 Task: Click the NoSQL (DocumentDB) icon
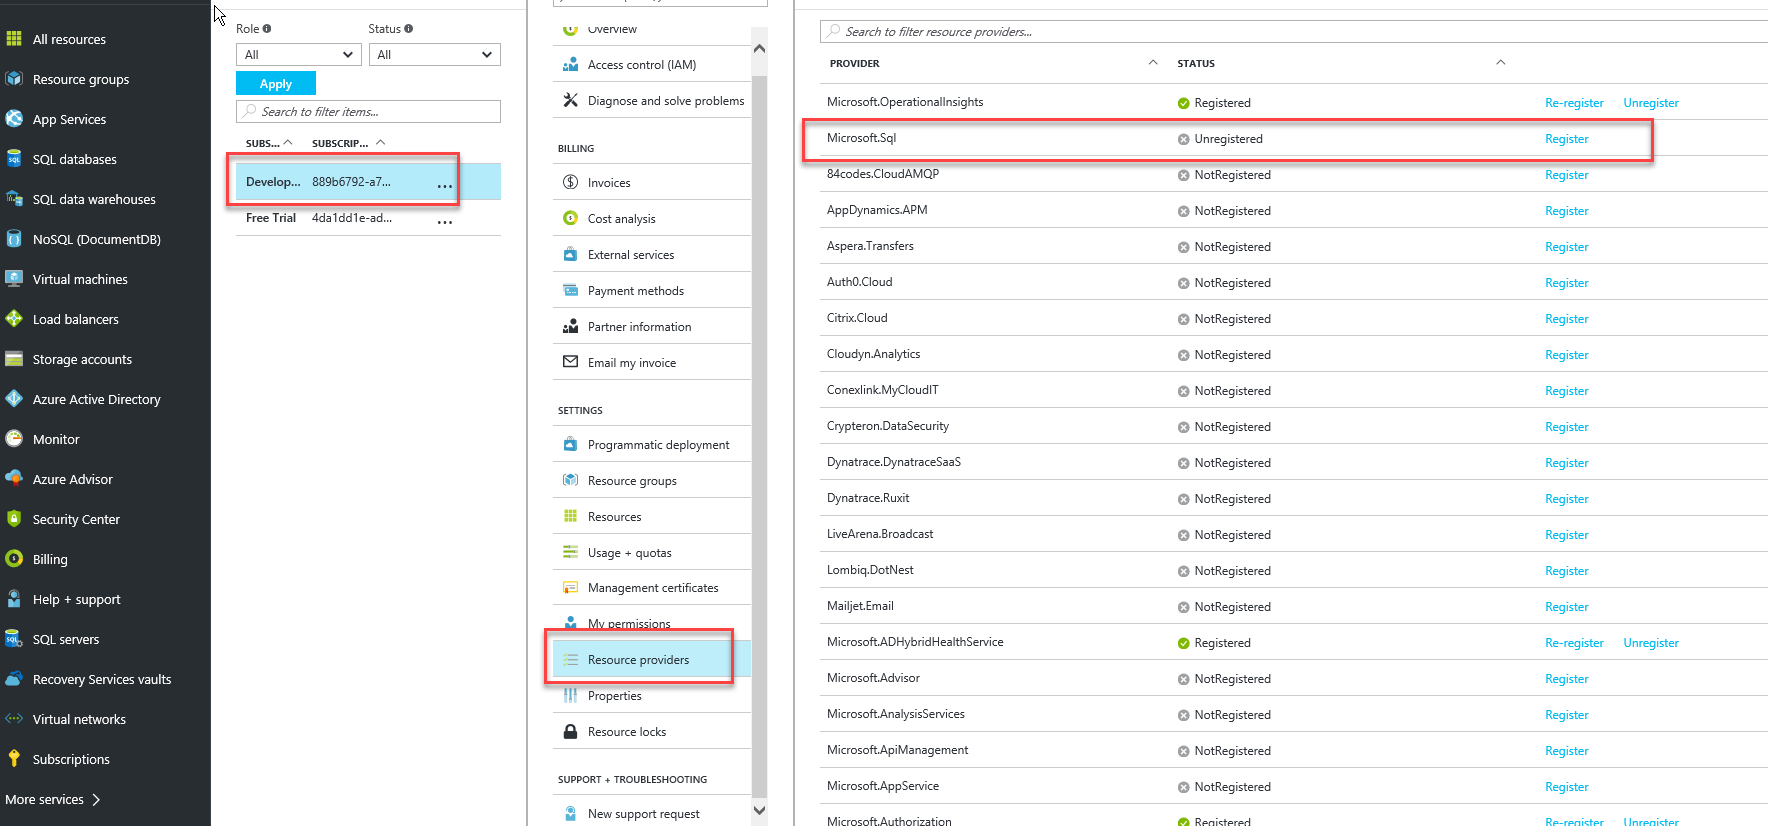(x=14, y=239)
